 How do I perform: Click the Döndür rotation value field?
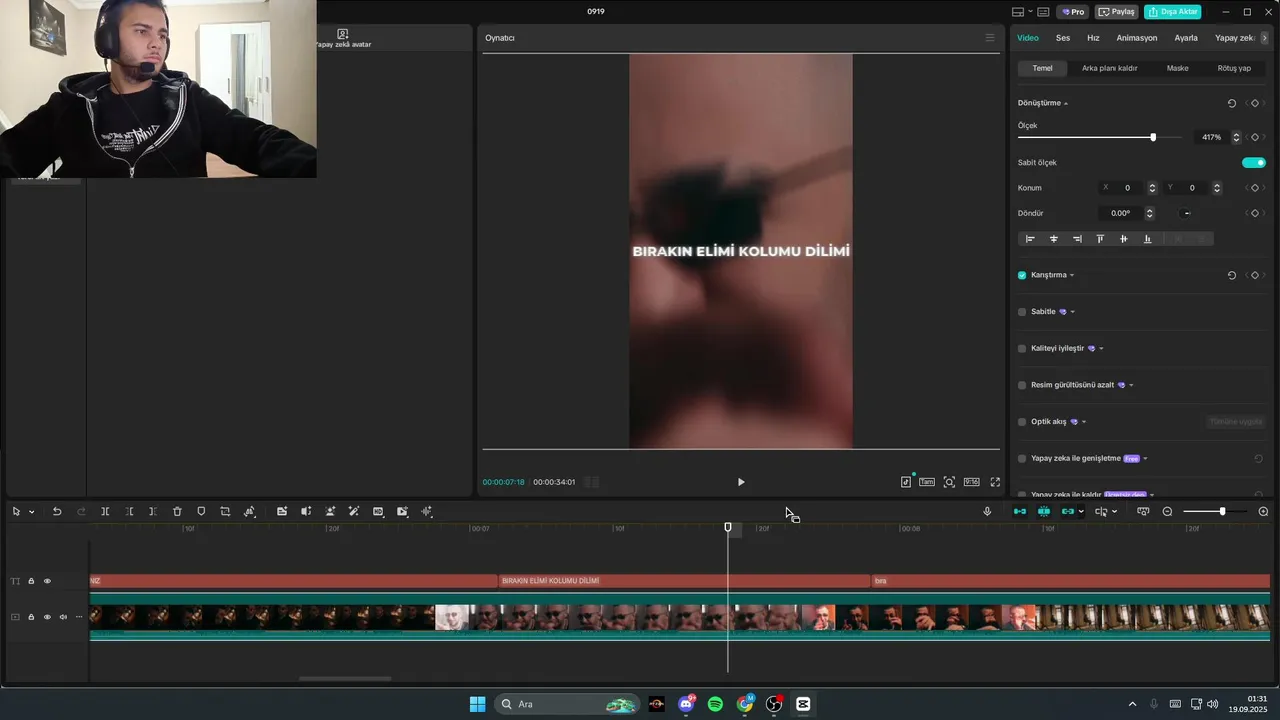[x=1121, y=213]
